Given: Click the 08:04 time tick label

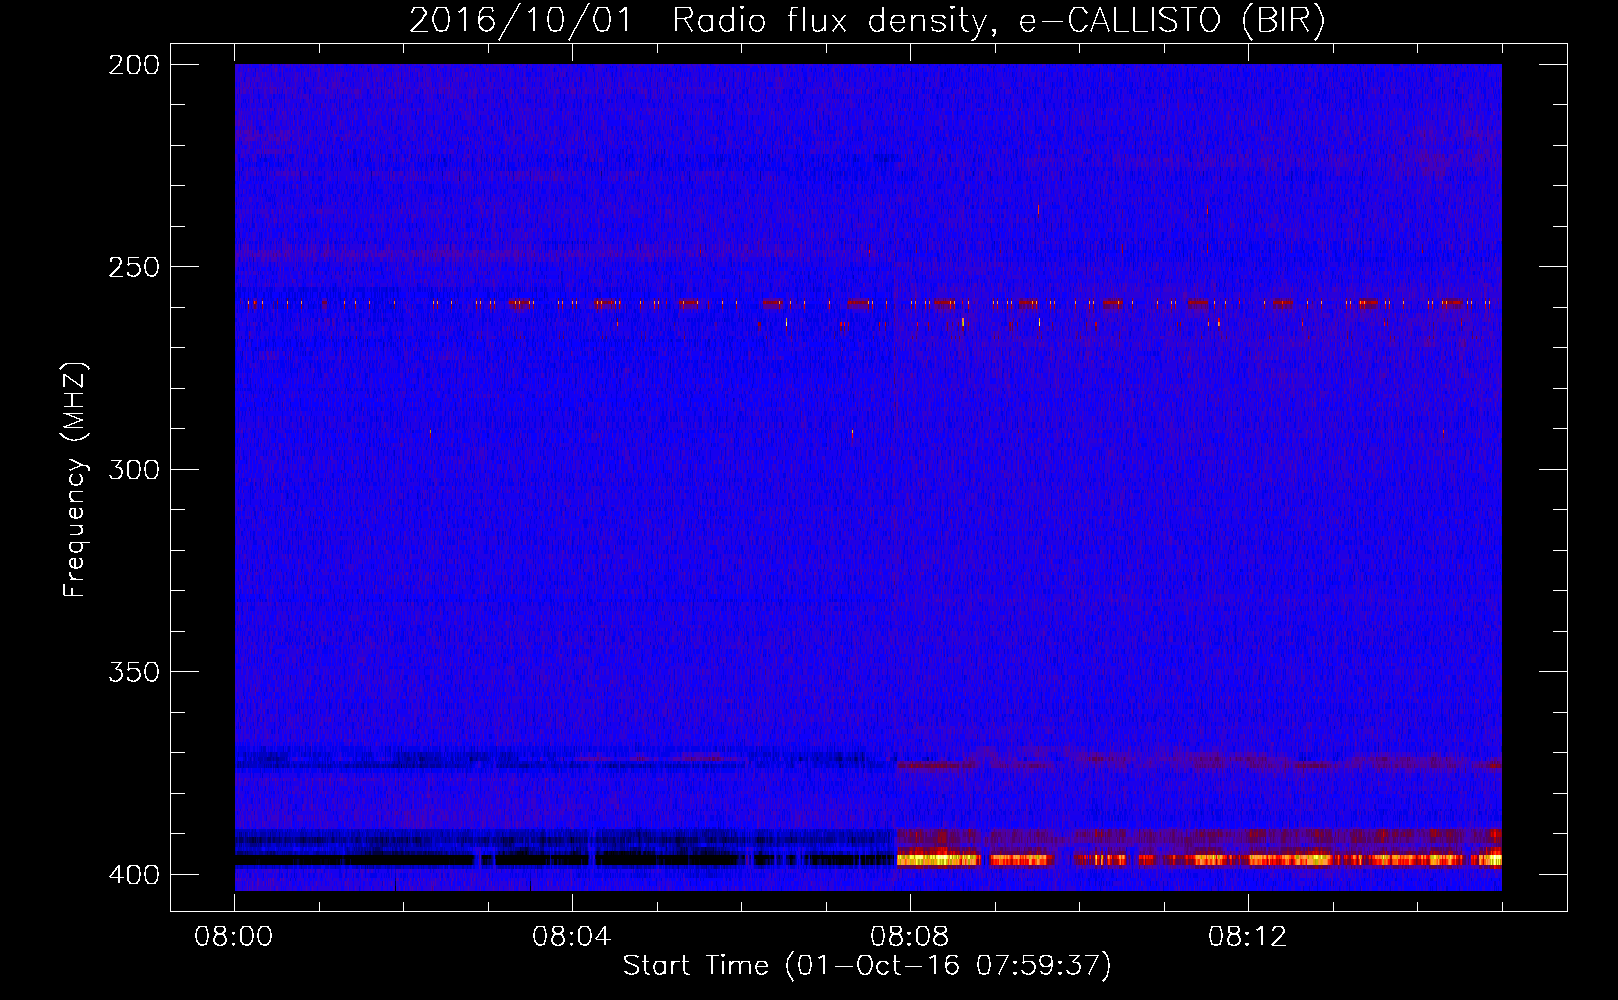Looking at the screenshot, I should point(572,937).
